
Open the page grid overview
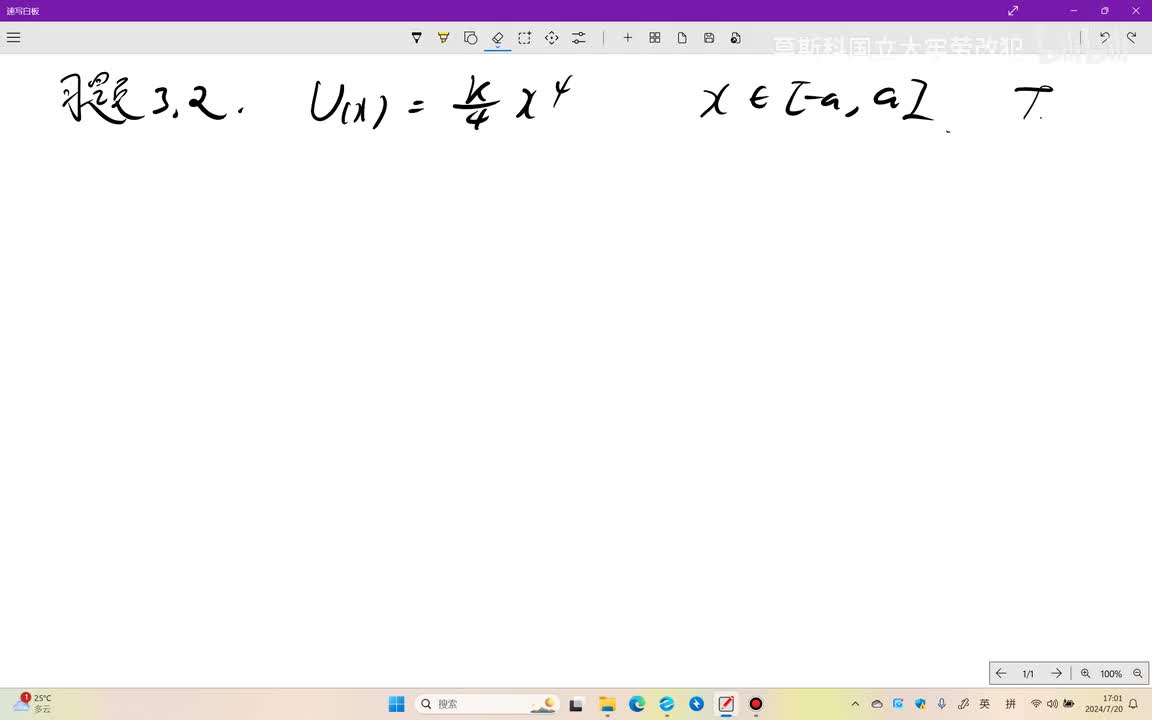click(655, 37)
